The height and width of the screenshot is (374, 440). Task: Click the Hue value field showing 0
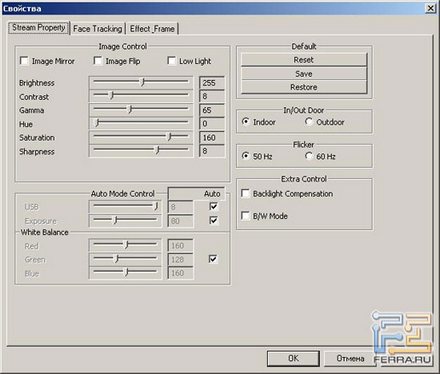pyautogui.click(x=212, y=124)
